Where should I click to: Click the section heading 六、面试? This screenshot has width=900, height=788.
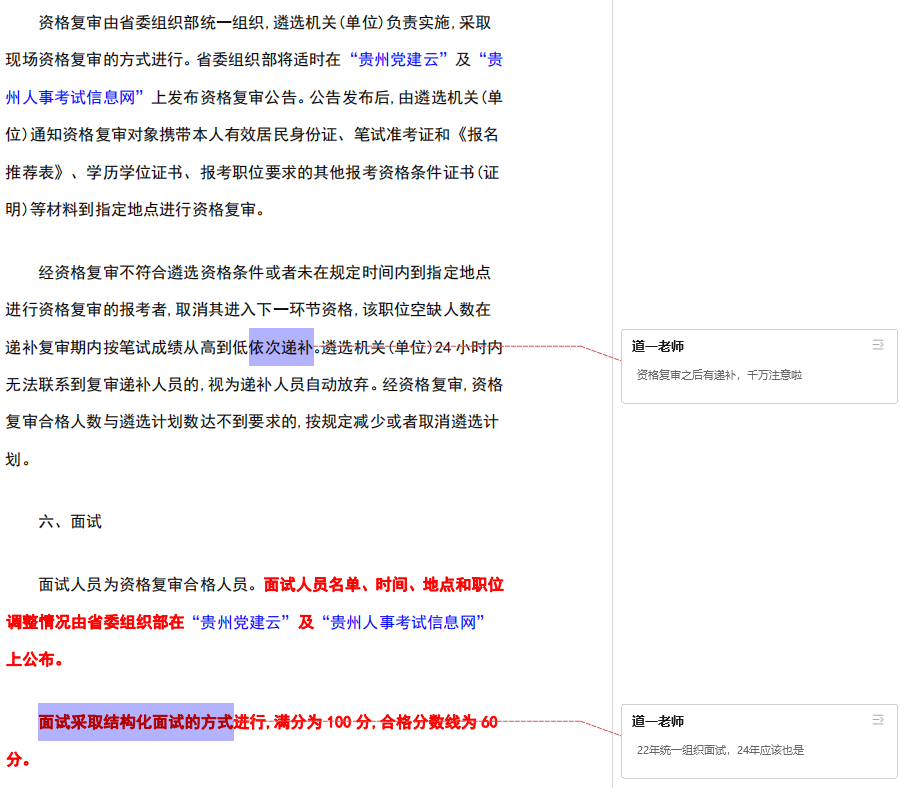(x=70, y=522)
